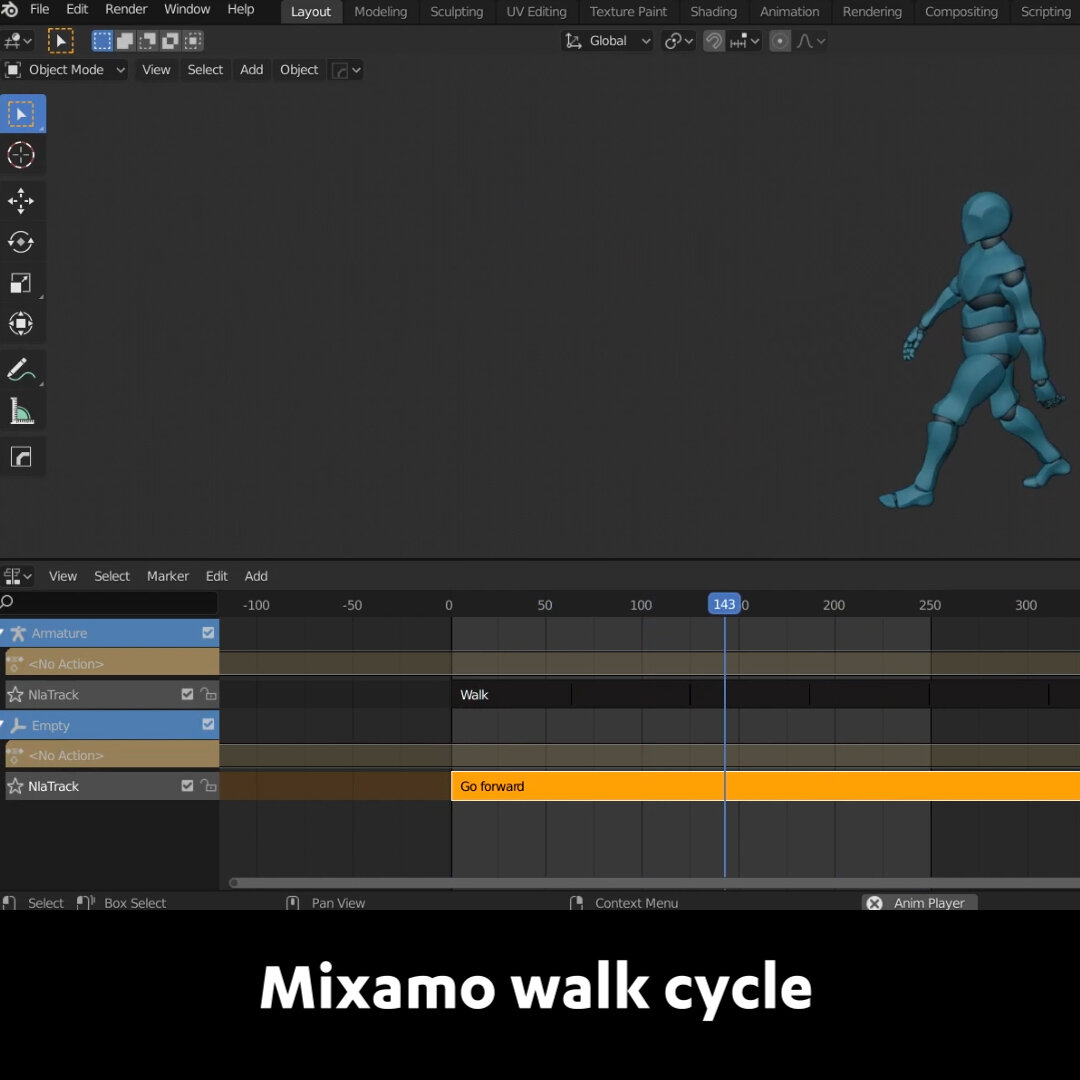This screenshot has height=1080, width=1080.
Task: Open proportional editing falloff dropdown
Action: 811,41
